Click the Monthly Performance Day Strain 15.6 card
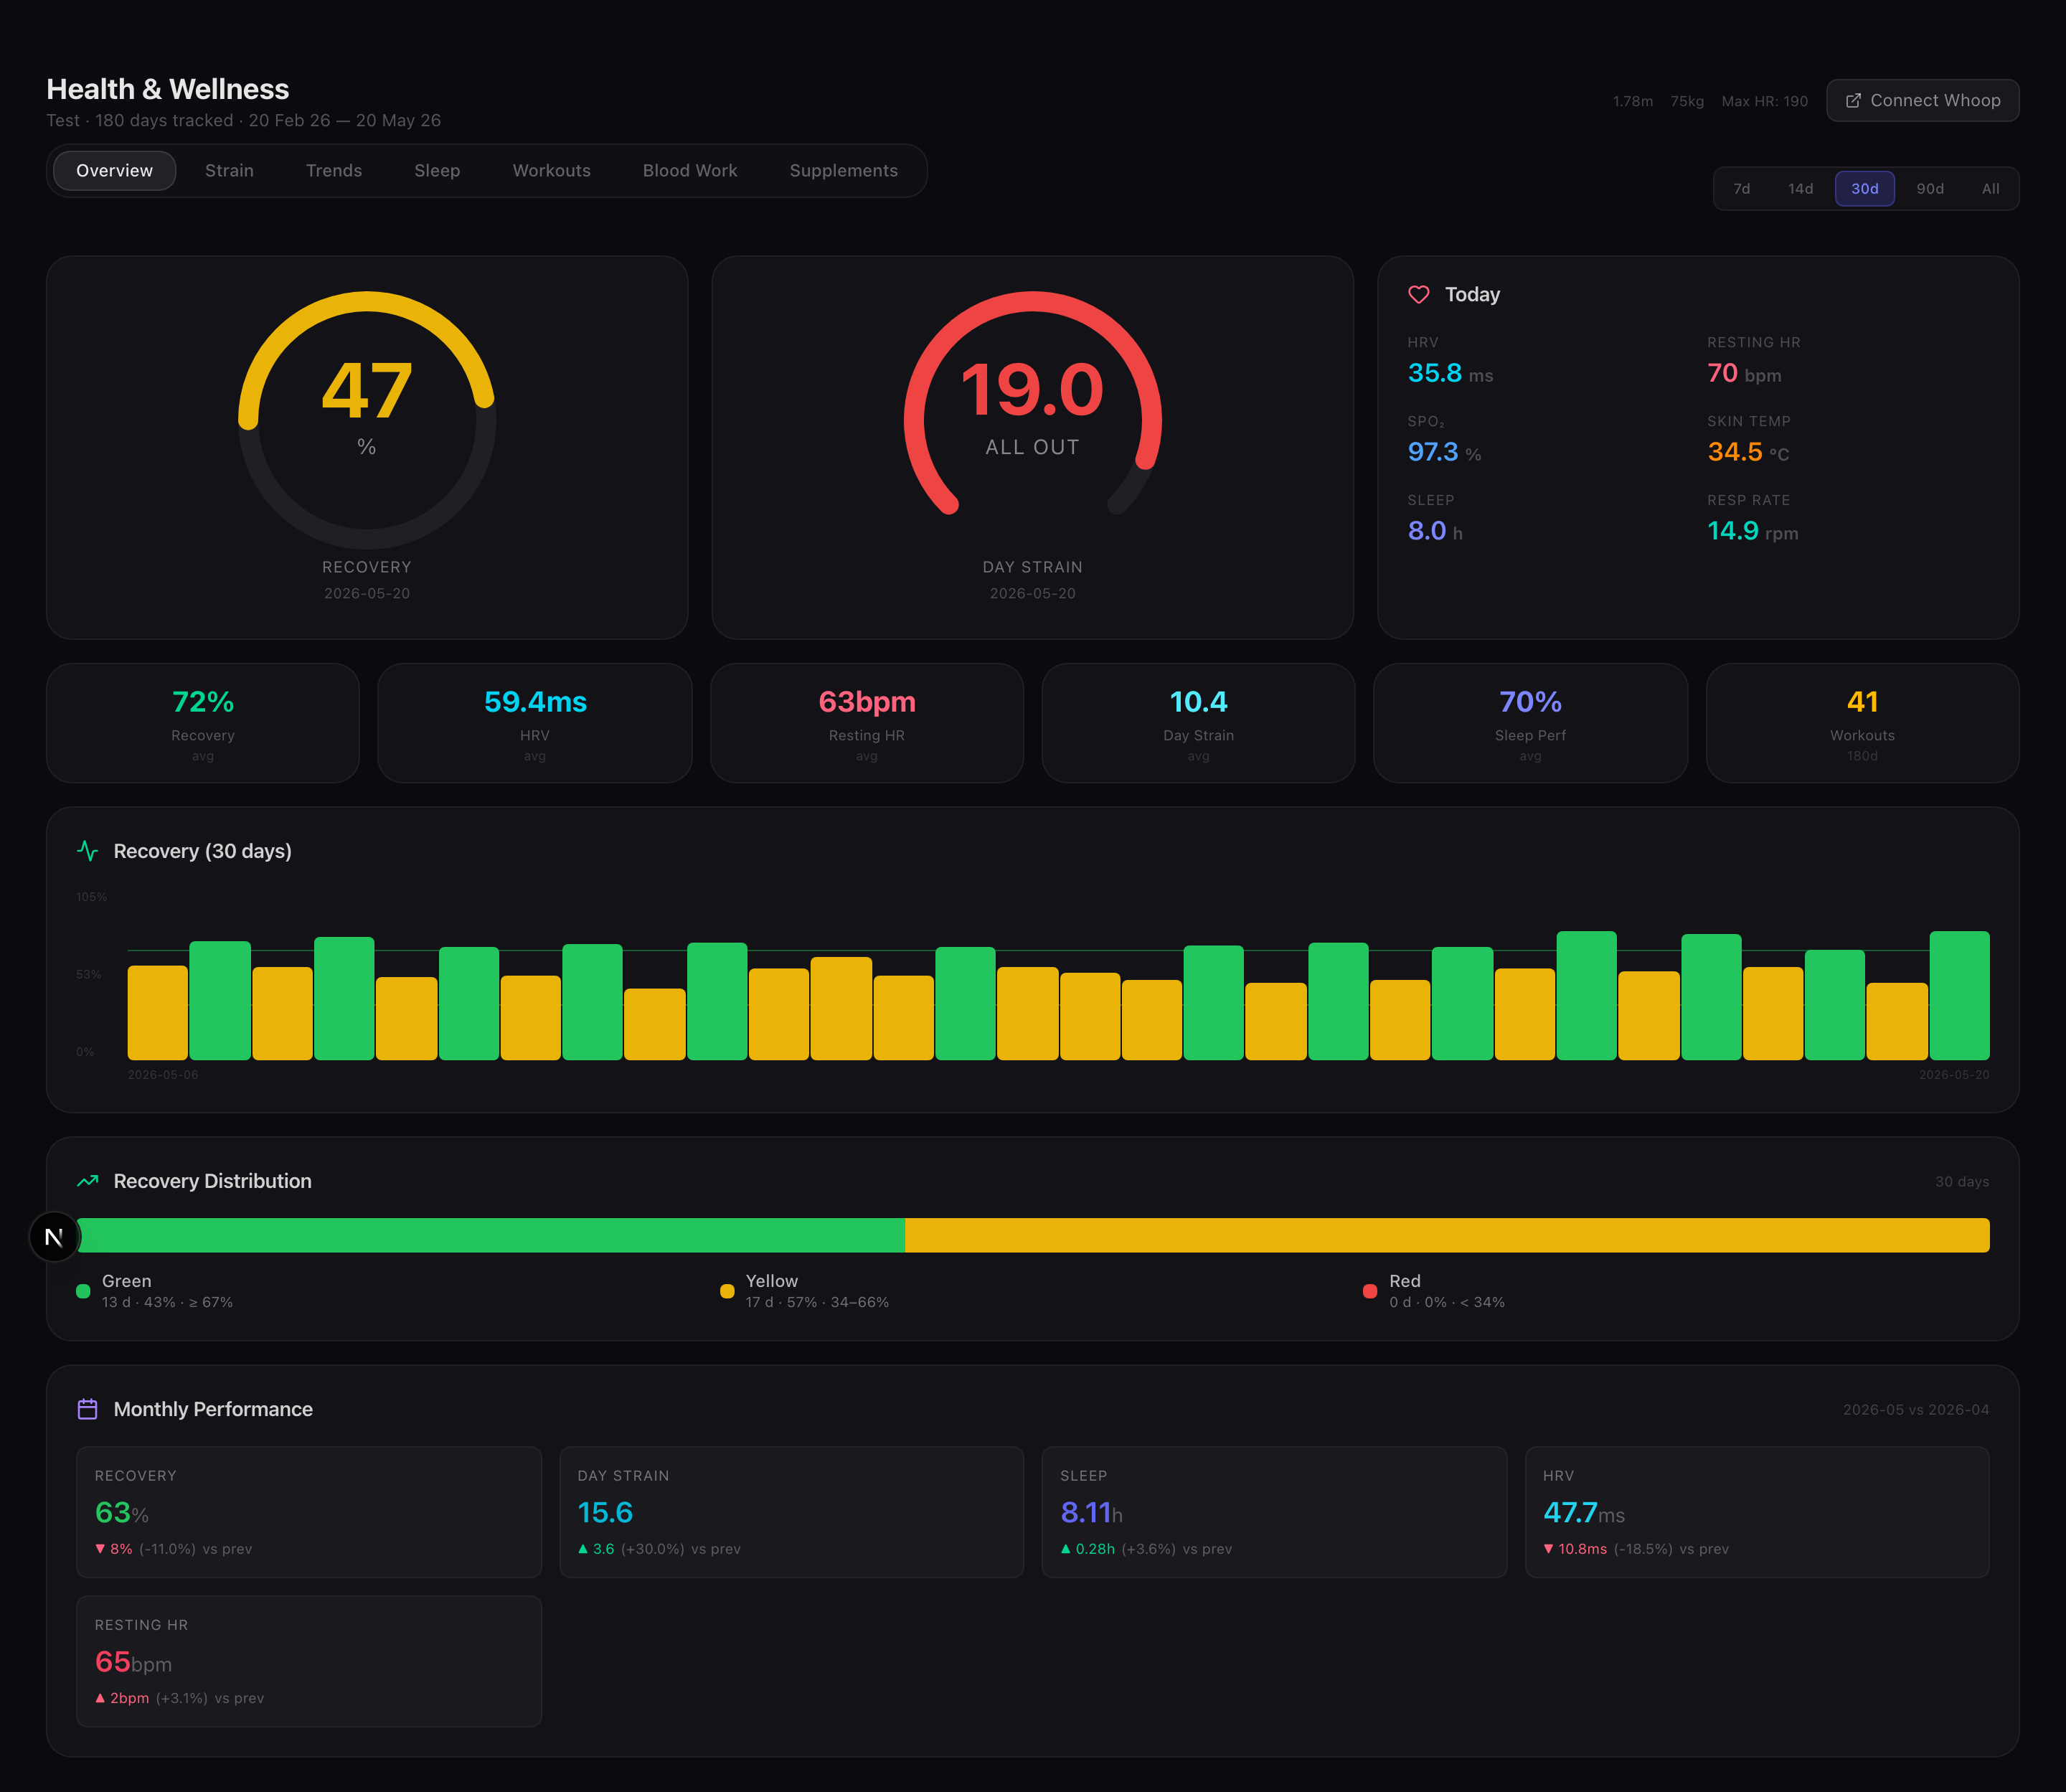The width and height of the screenshot is (2066, 1792). (x=792, y=1512)
